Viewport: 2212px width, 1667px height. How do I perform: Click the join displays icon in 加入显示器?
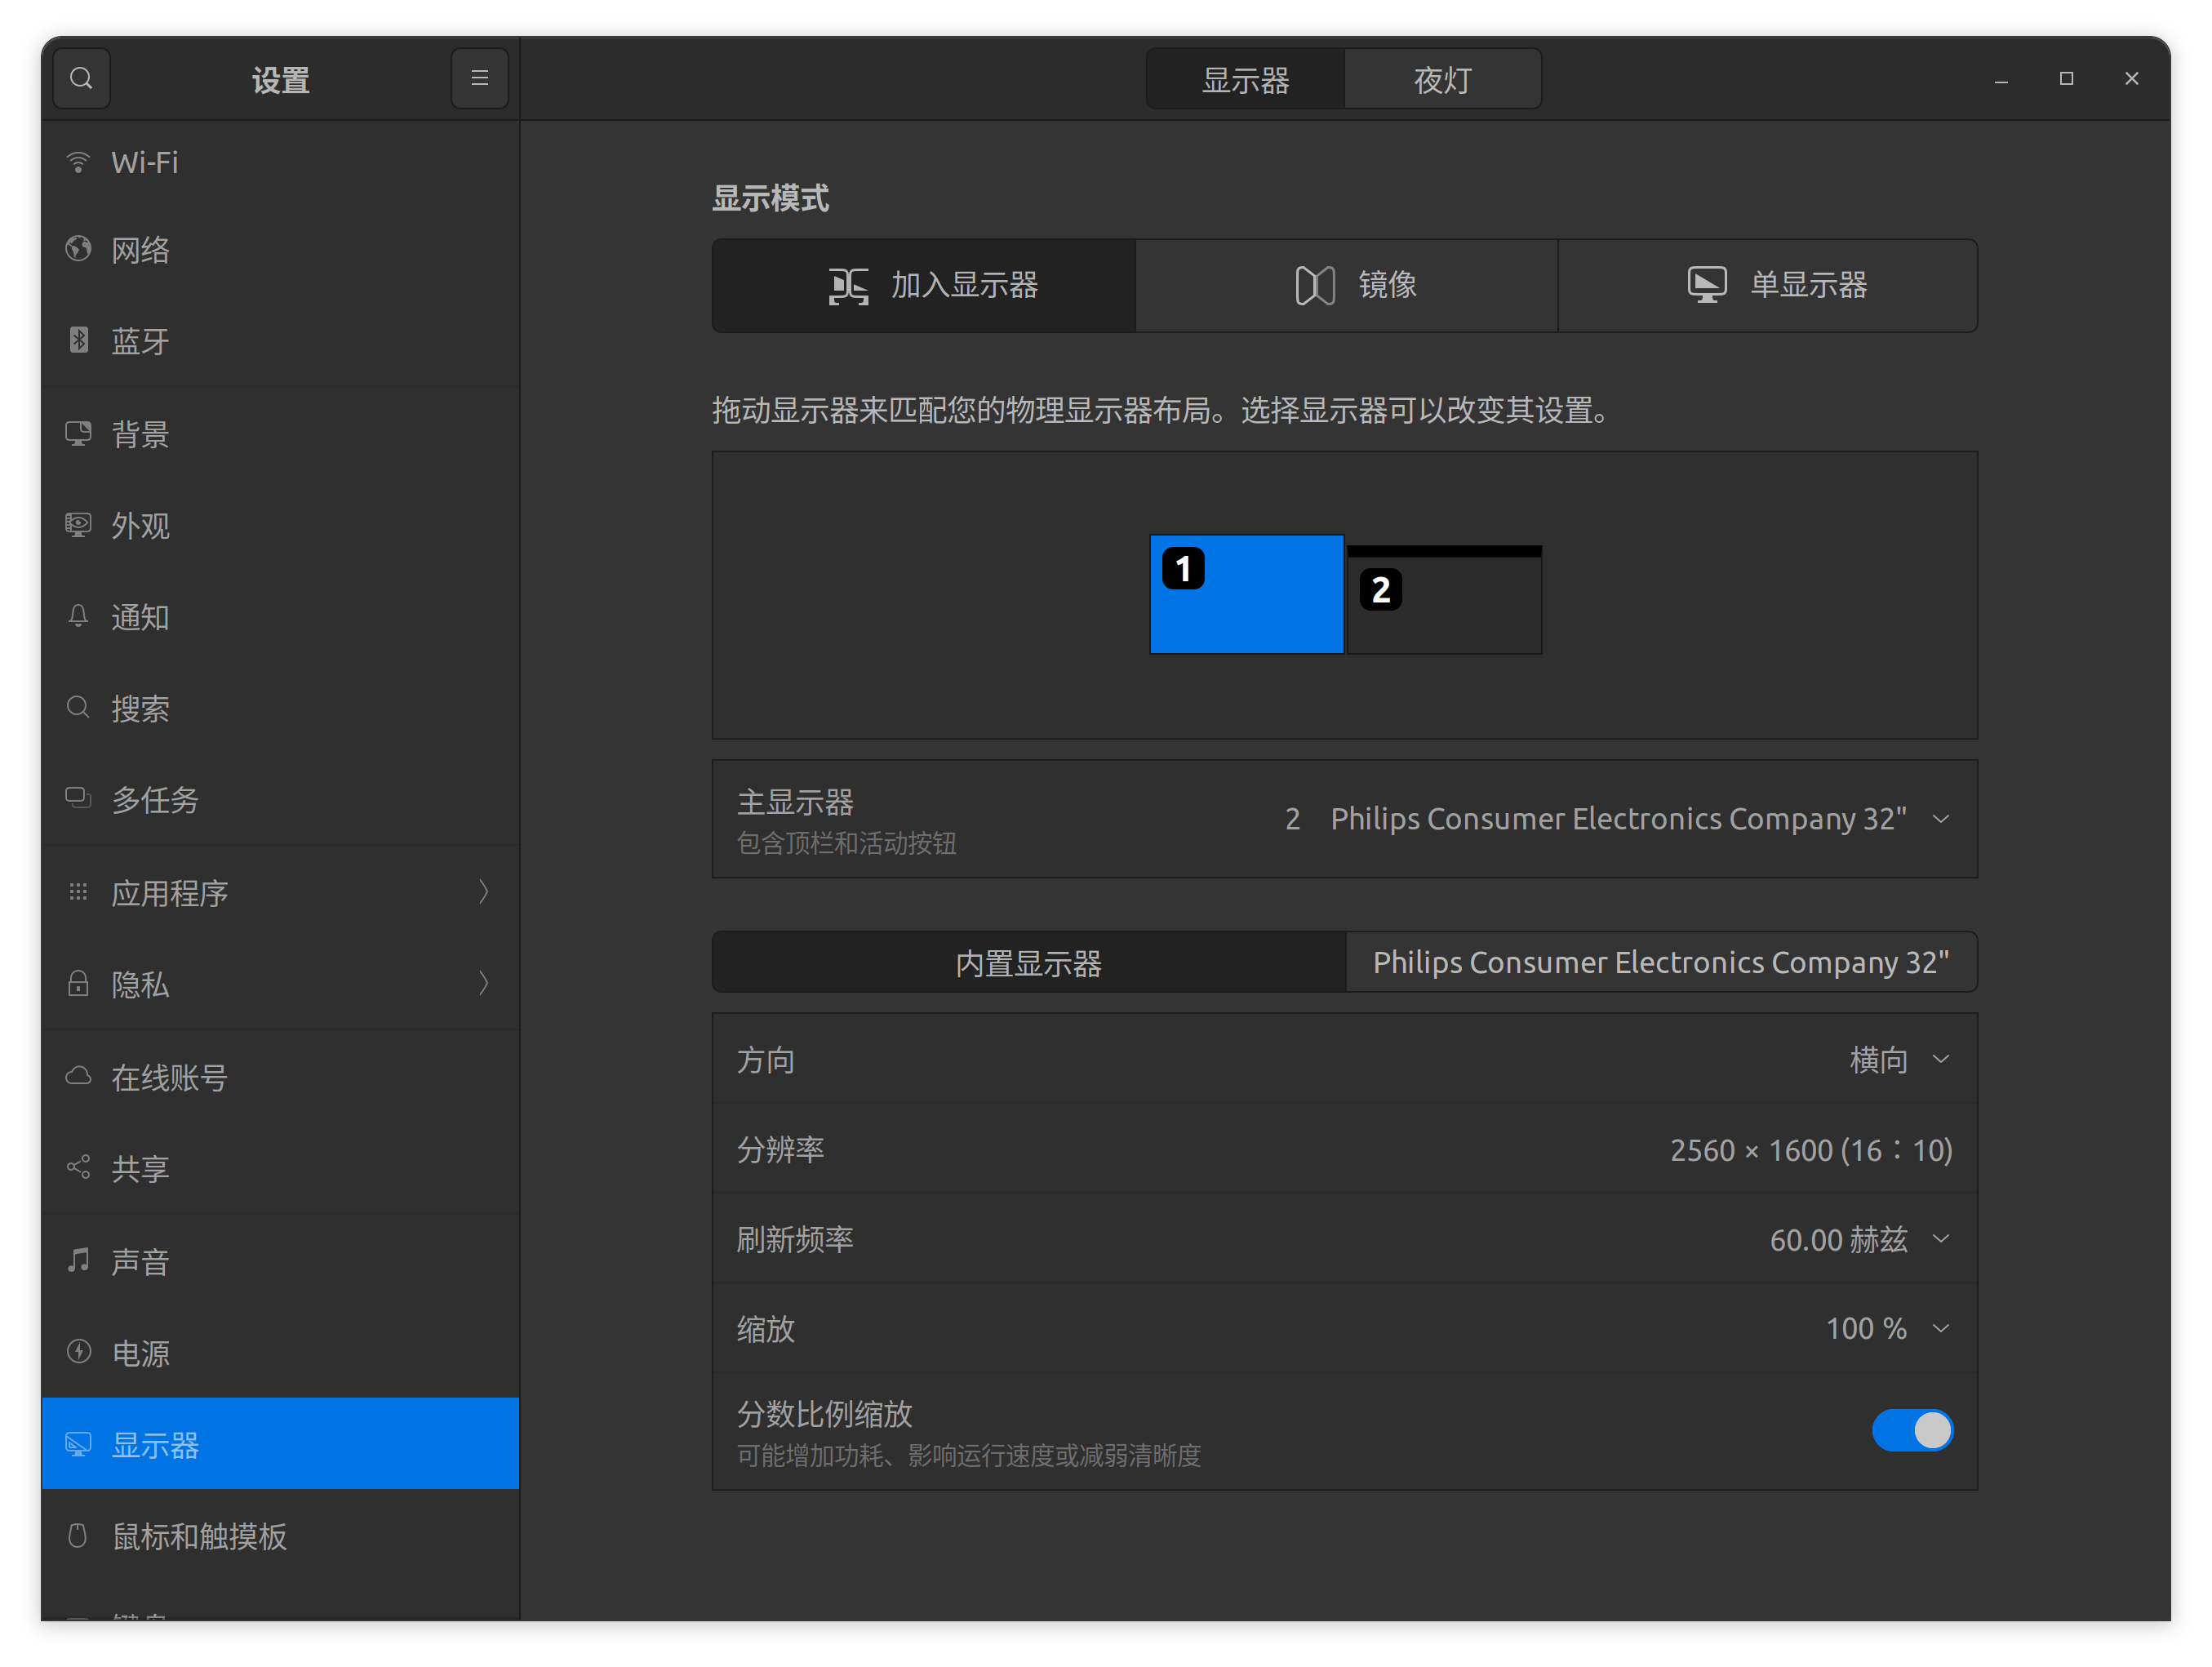[x=848, y=286]
